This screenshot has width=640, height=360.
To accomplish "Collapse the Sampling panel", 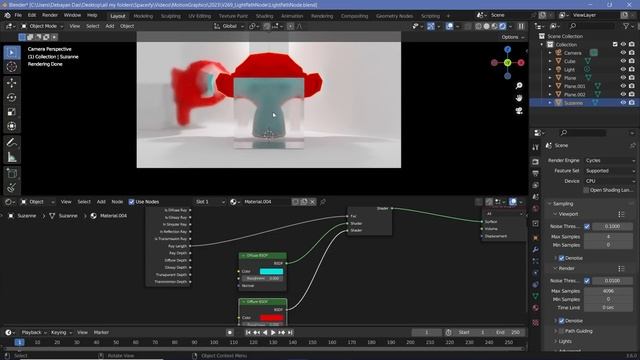I will [562, 204].
